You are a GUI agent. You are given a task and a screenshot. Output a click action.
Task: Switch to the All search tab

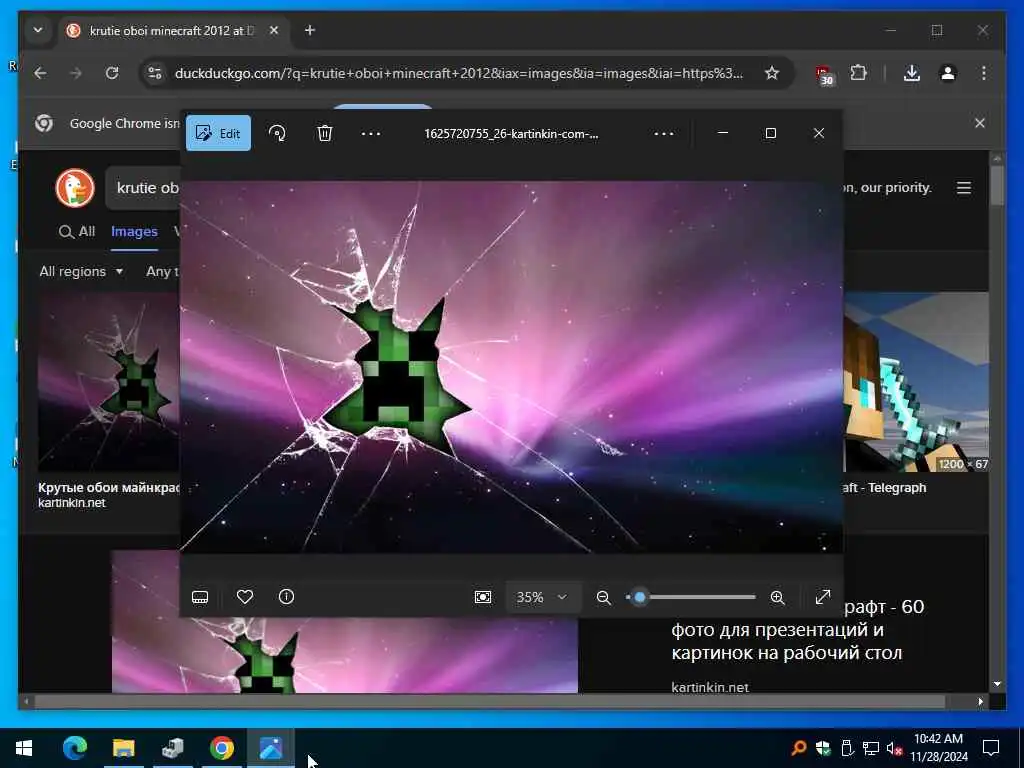[x=77, y=231]
